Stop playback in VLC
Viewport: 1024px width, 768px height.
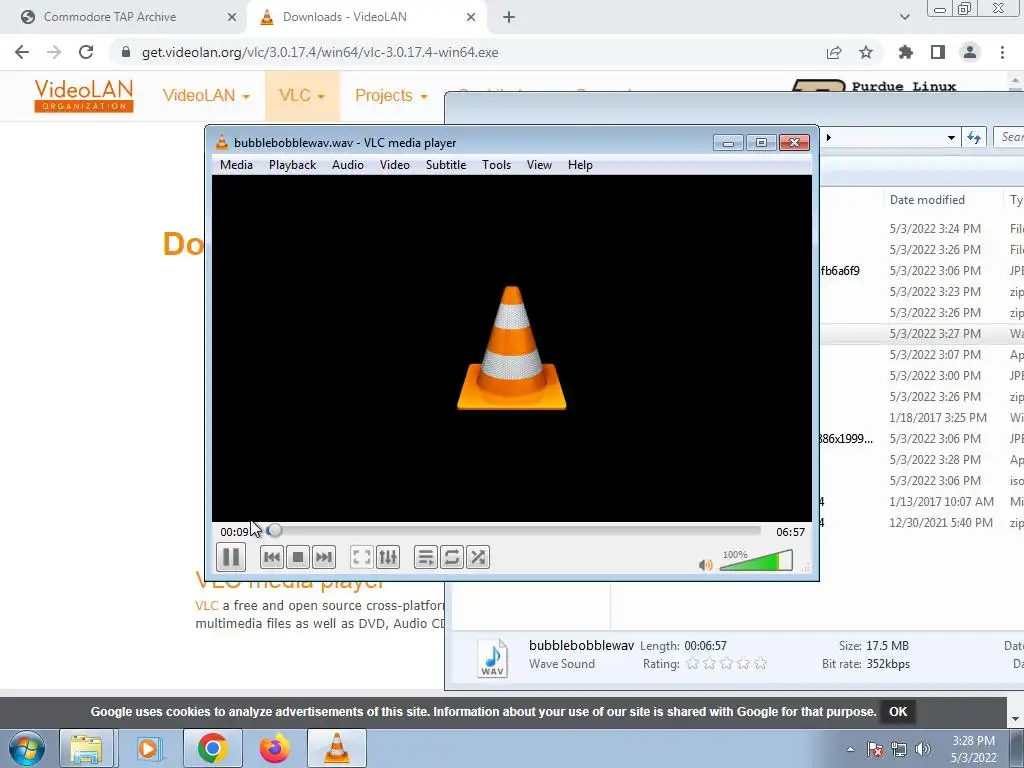point(298,557)
